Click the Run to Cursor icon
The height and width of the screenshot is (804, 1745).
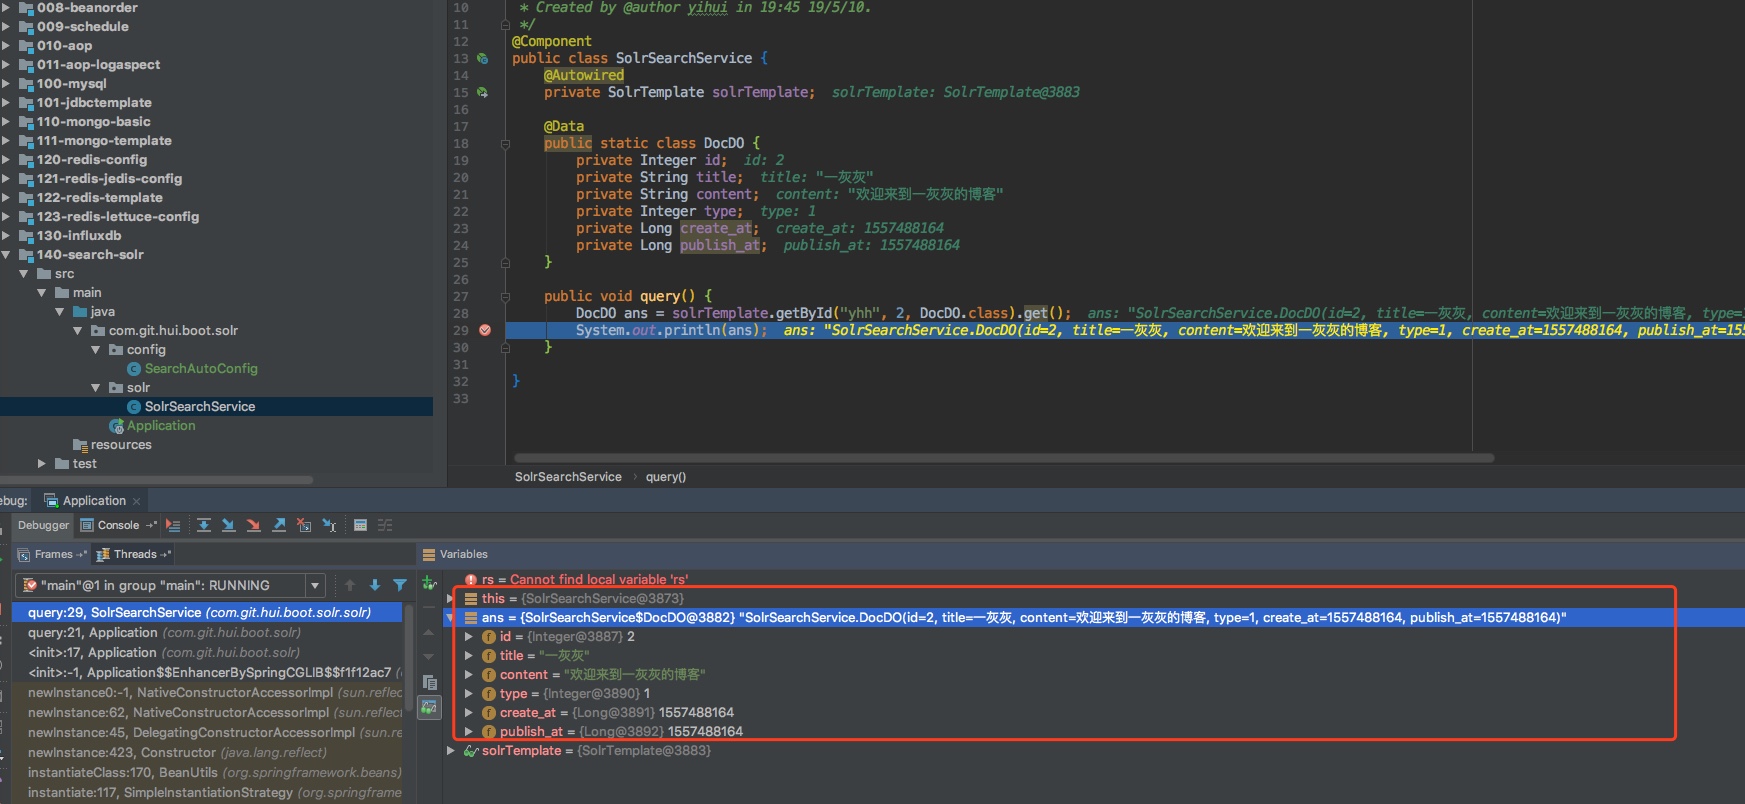329,525
